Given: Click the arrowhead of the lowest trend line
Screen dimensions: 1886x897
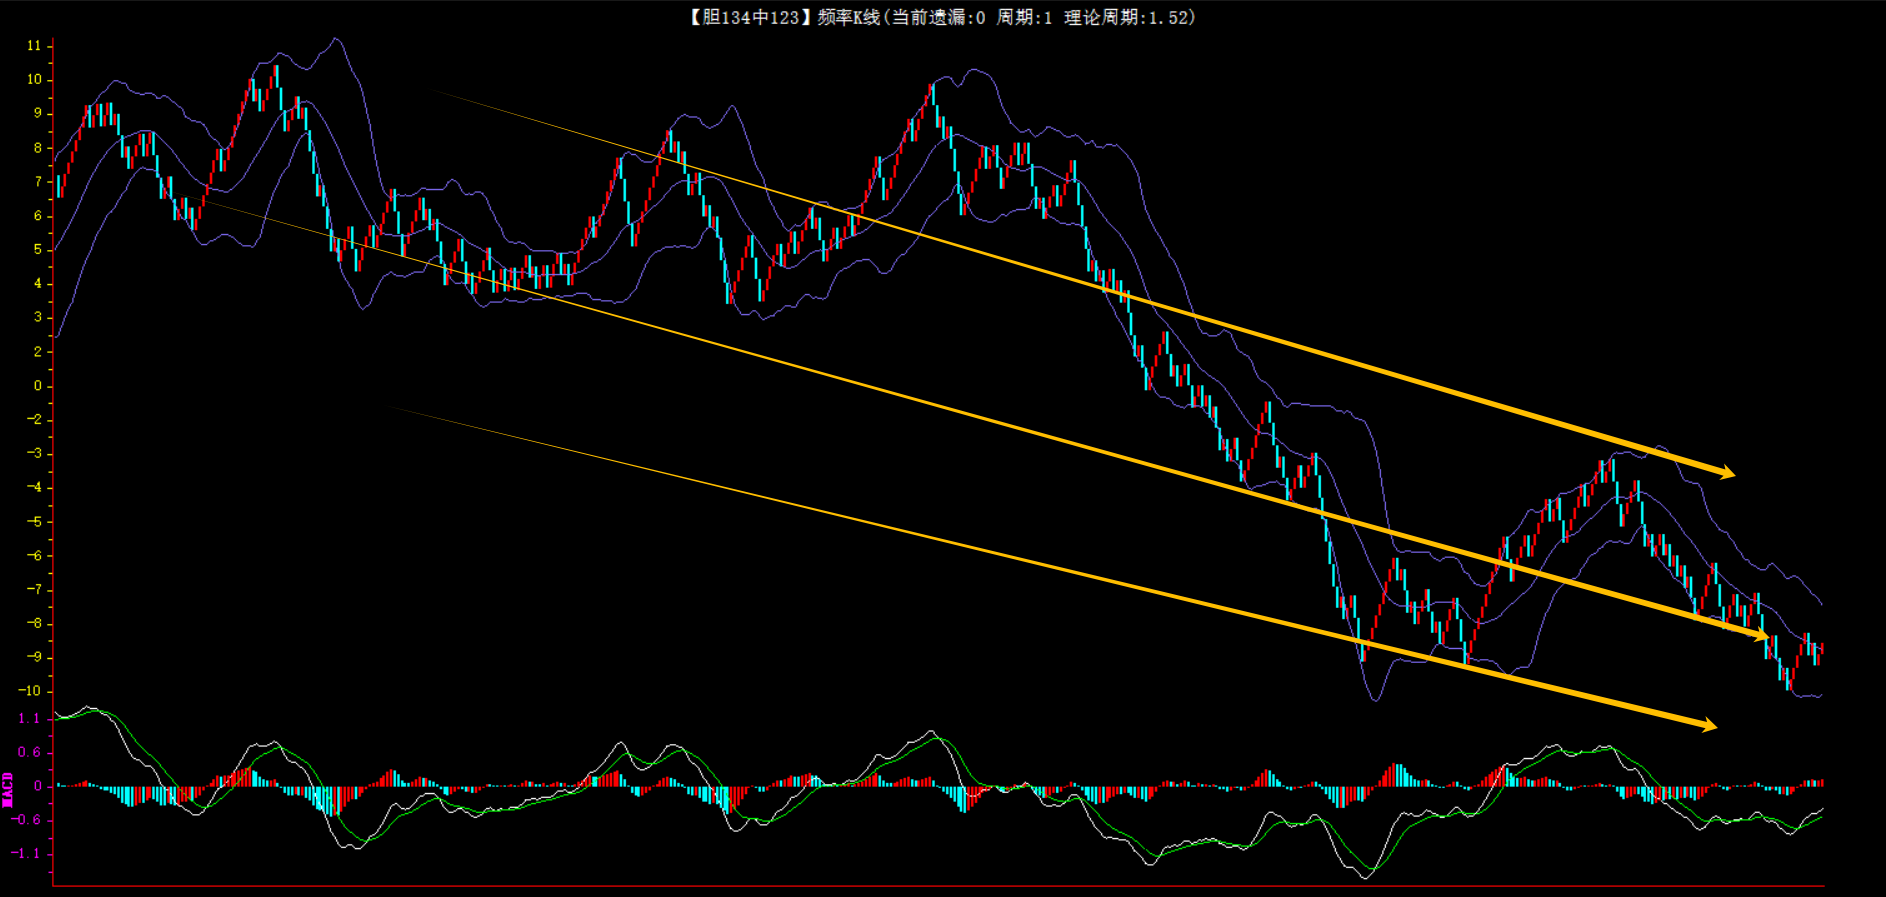Looking at the screenshot, I should [1707, 725].
